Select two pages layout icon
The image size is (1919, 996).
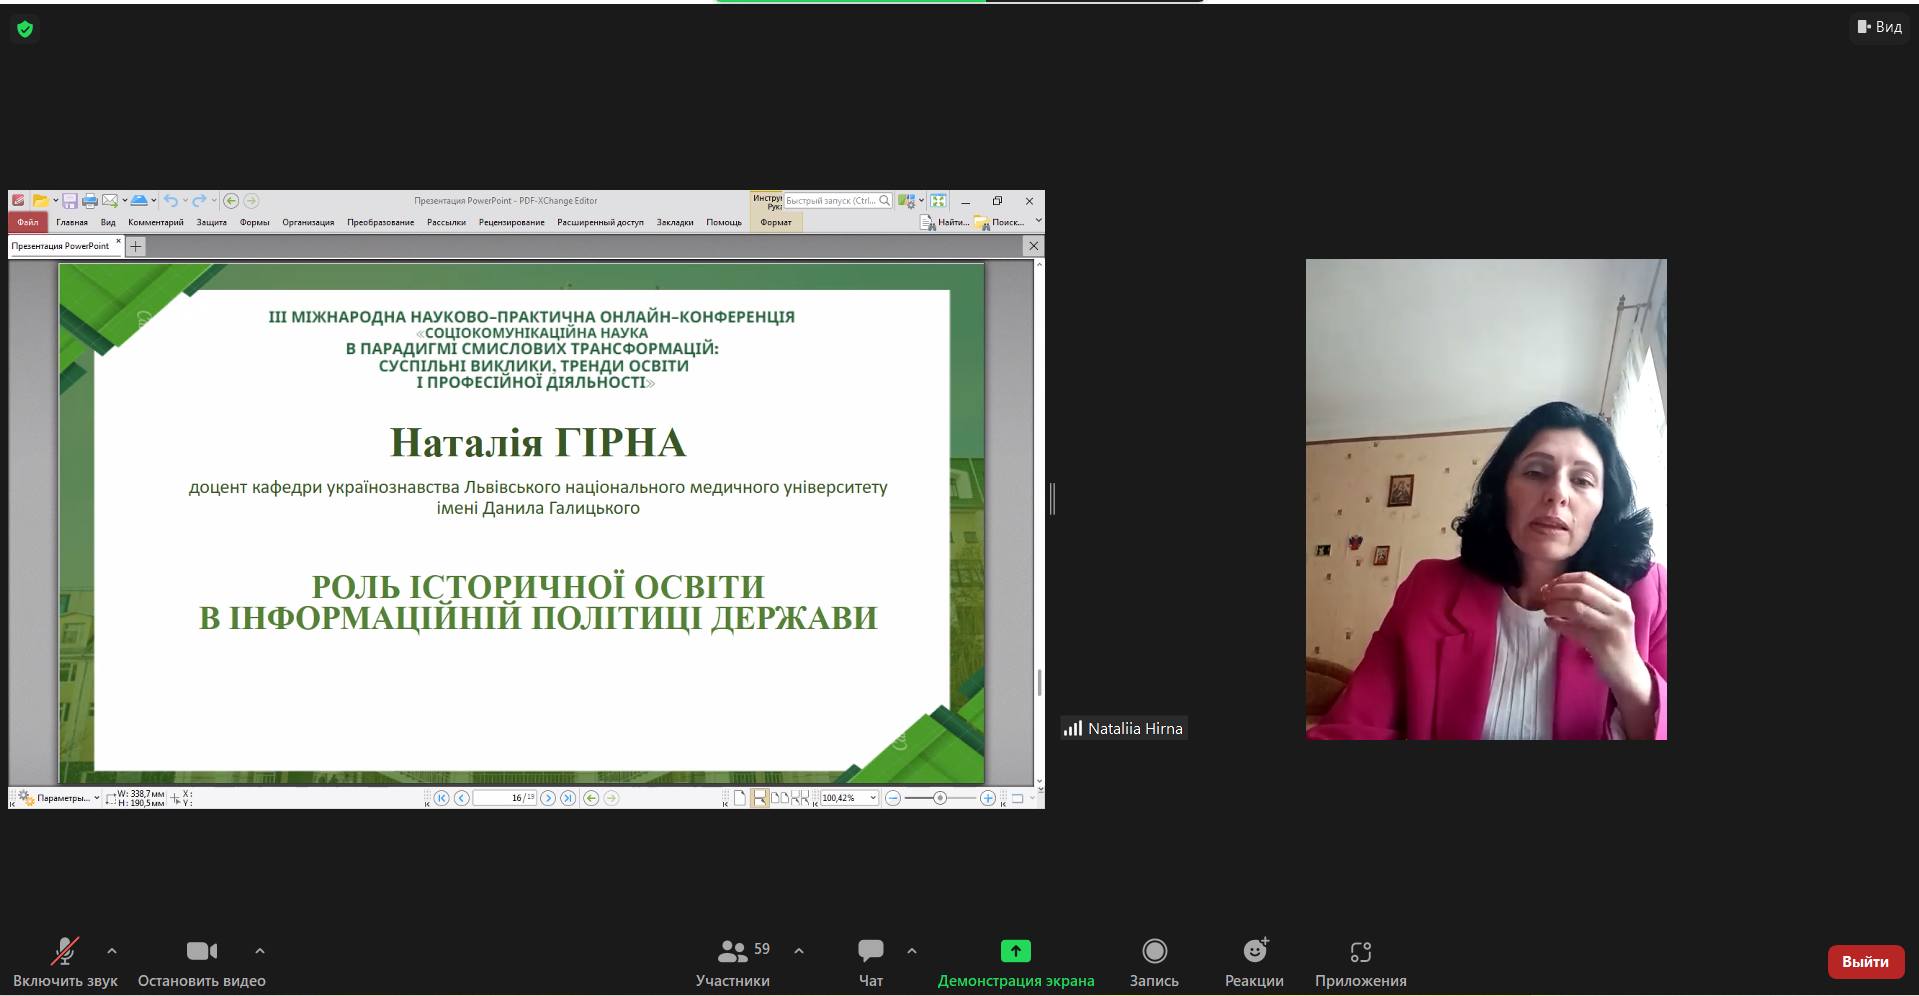[x=780, y=798]
